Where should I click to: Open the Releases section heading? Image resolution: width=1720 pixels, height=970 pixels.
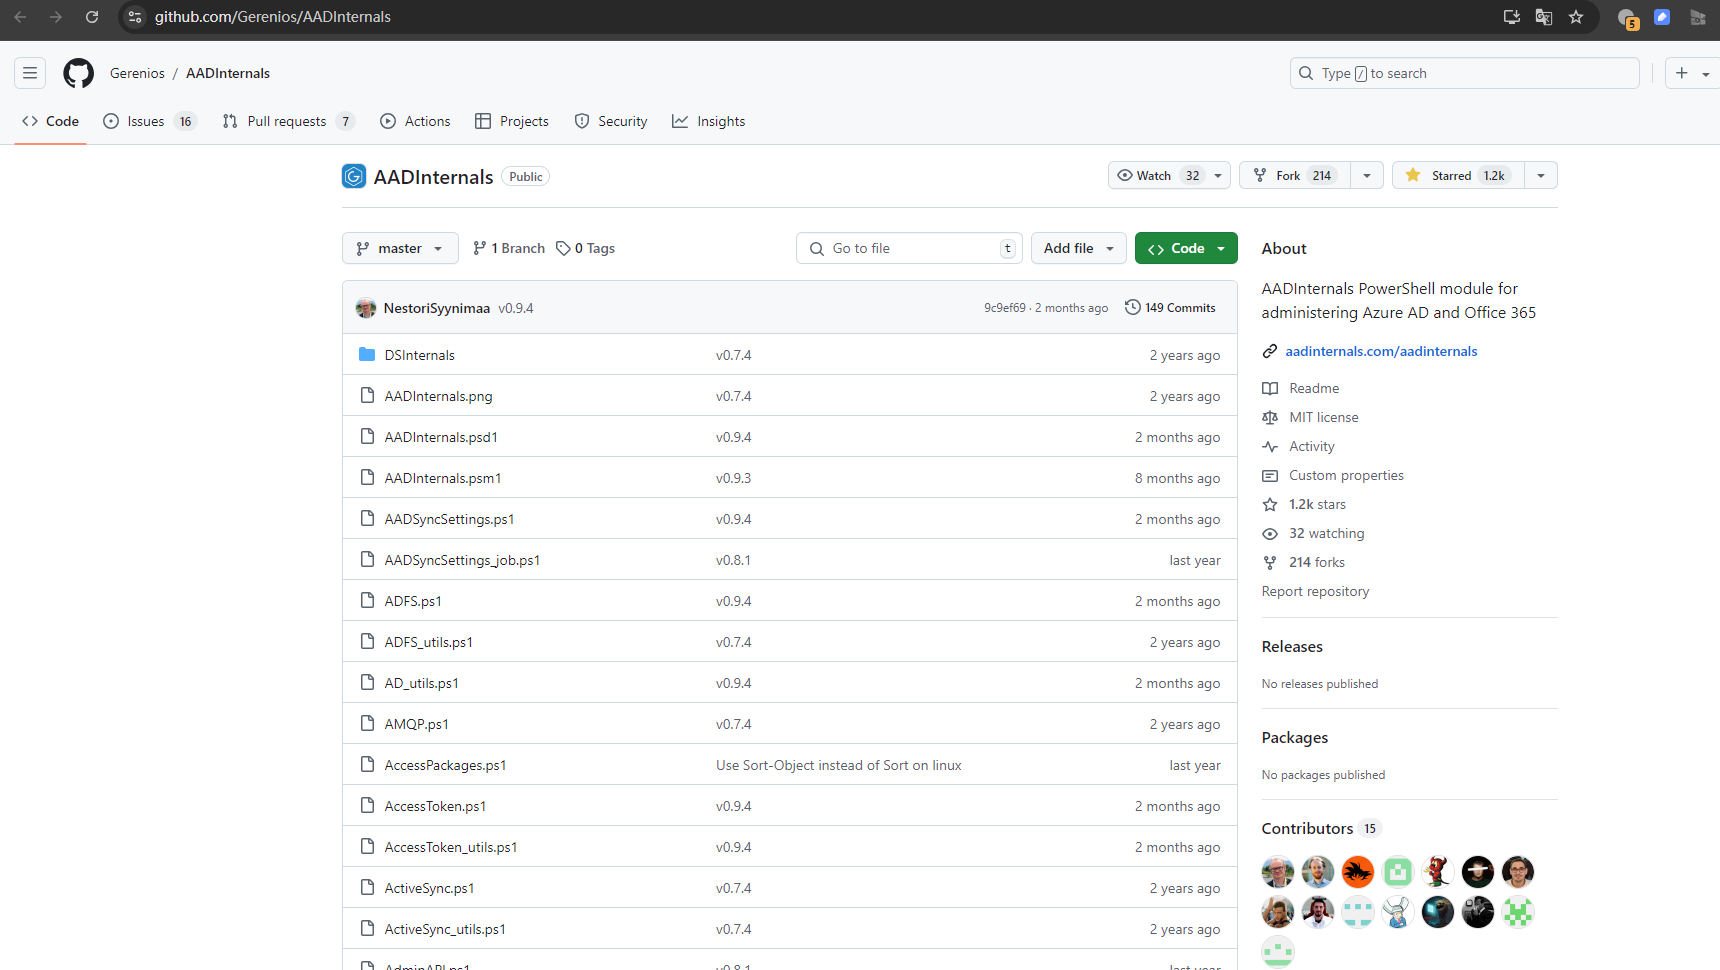[x=1292, y=647]
